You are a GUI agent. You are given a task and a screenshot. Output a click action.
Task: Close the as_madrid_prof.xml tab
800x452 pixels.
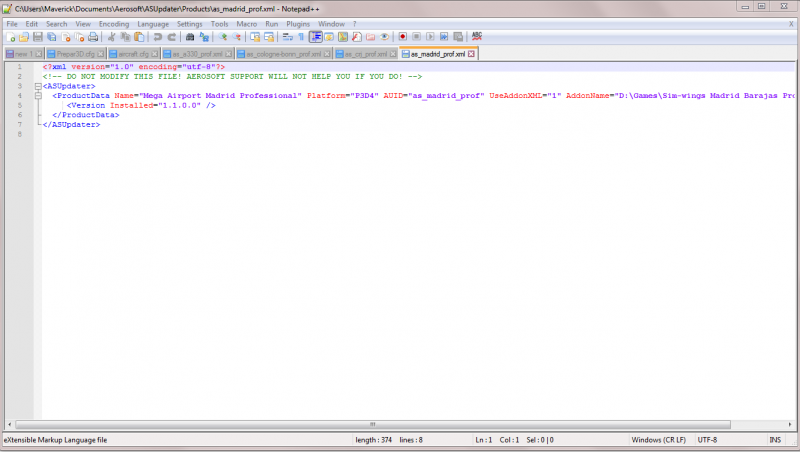471,54
